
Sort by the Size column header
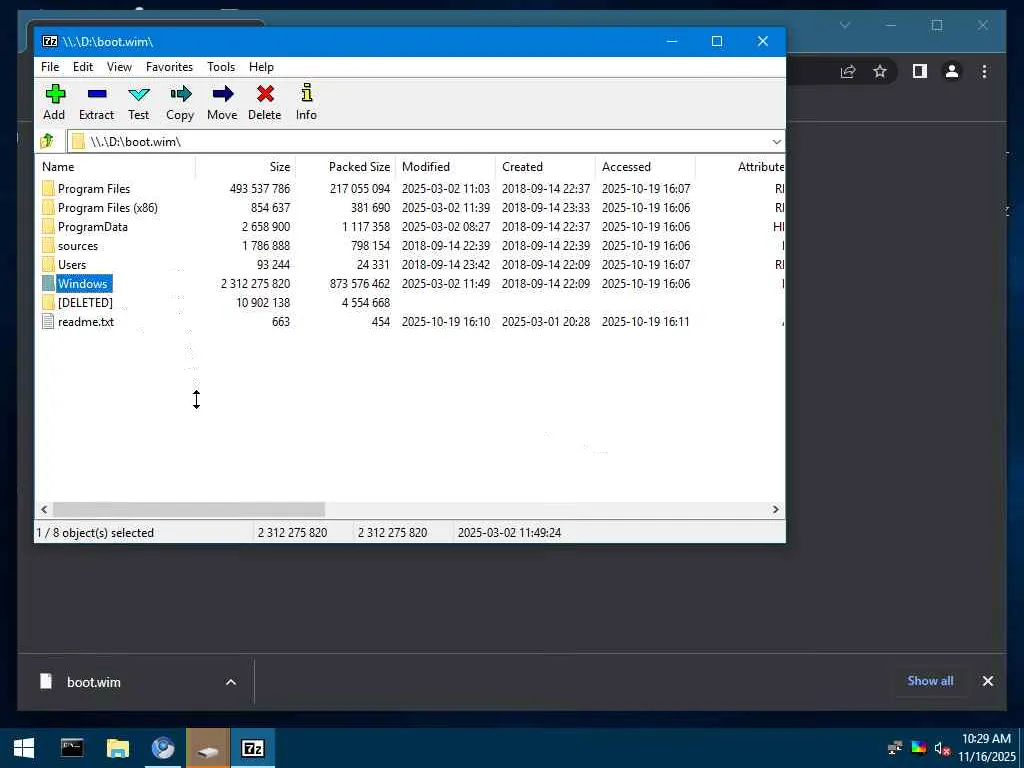click(x=246, y=167)
